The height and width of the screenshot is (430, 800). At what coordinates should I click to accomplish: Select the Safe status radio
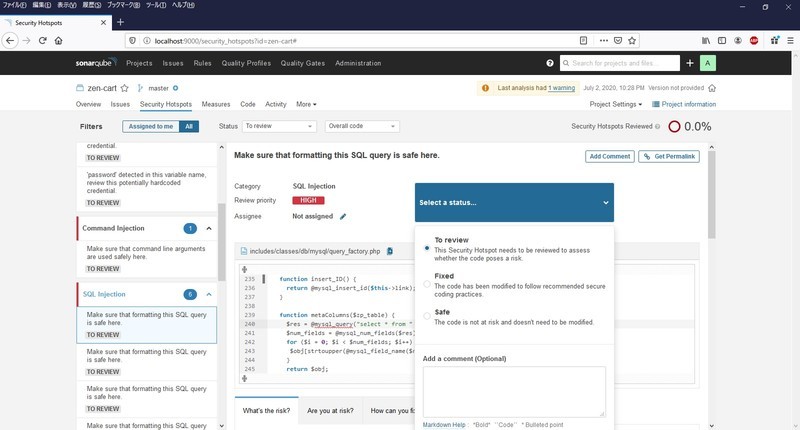tap(427, 316)
